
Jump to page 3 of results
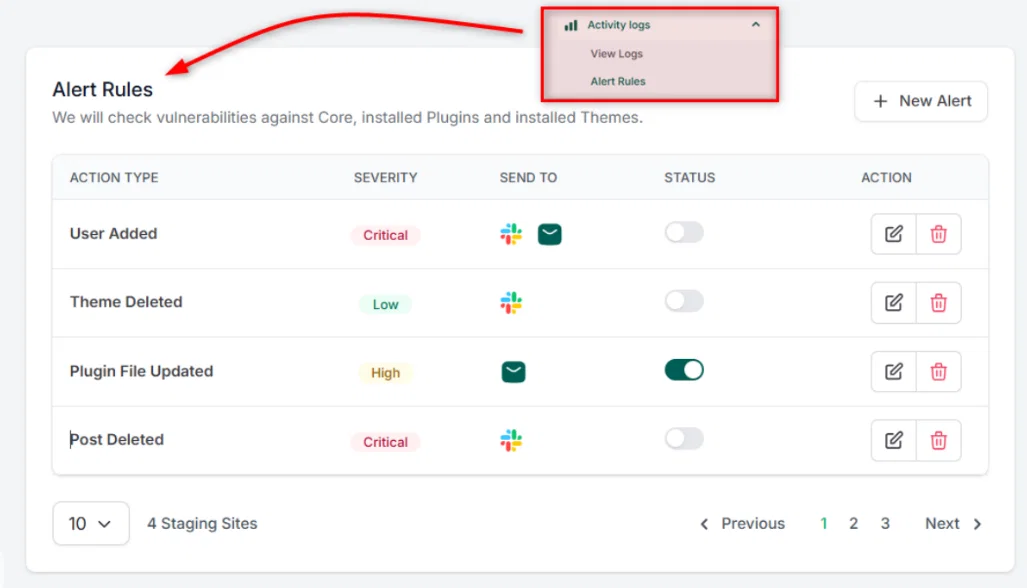pos(885,523)
